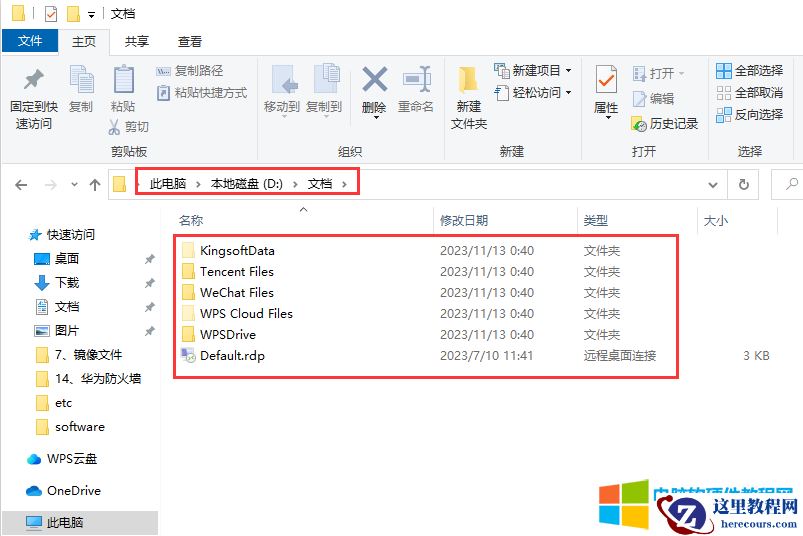Click Select none (全部取消)
Image resolution: width=803 pixels, height=536 pixels.
tap(749, 93)
